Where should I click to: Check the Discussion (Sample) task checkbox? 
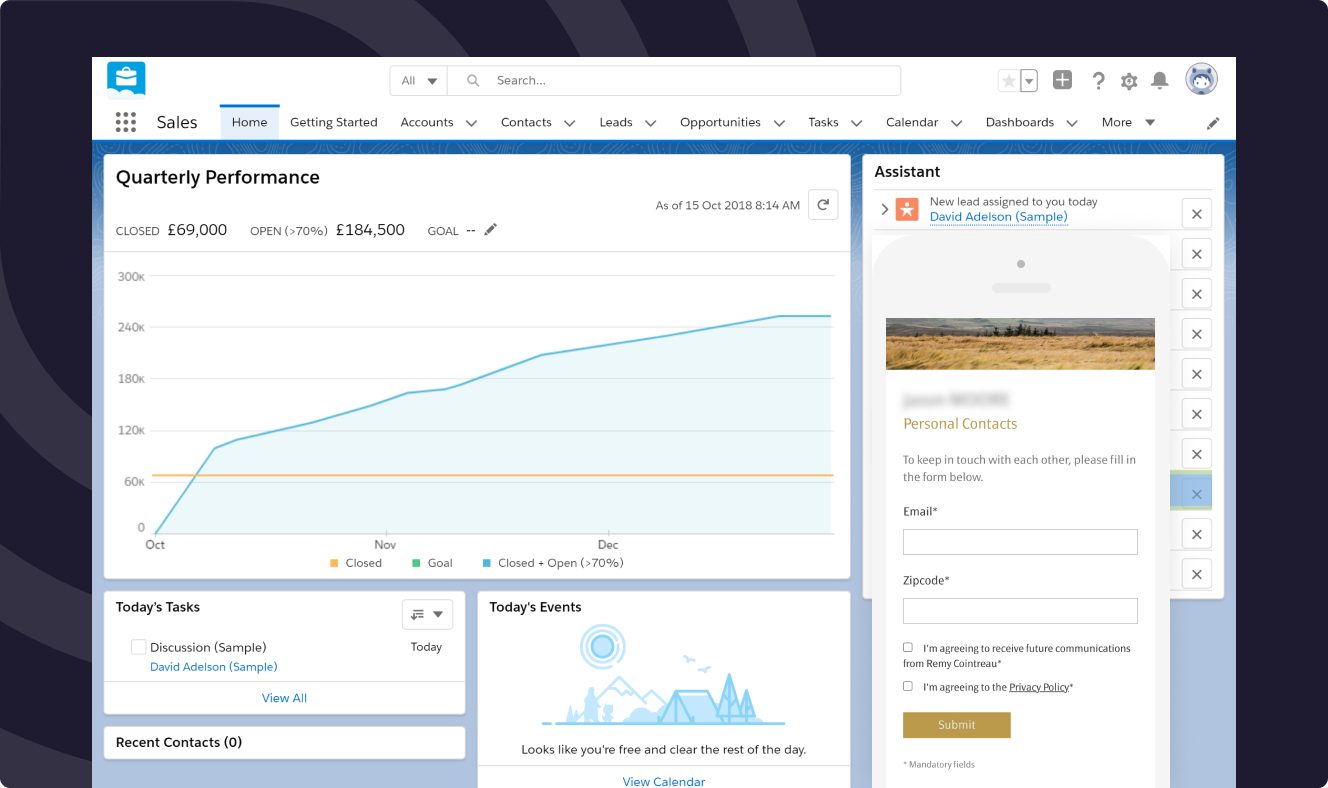pyautogui.click(x=139, y=647)
